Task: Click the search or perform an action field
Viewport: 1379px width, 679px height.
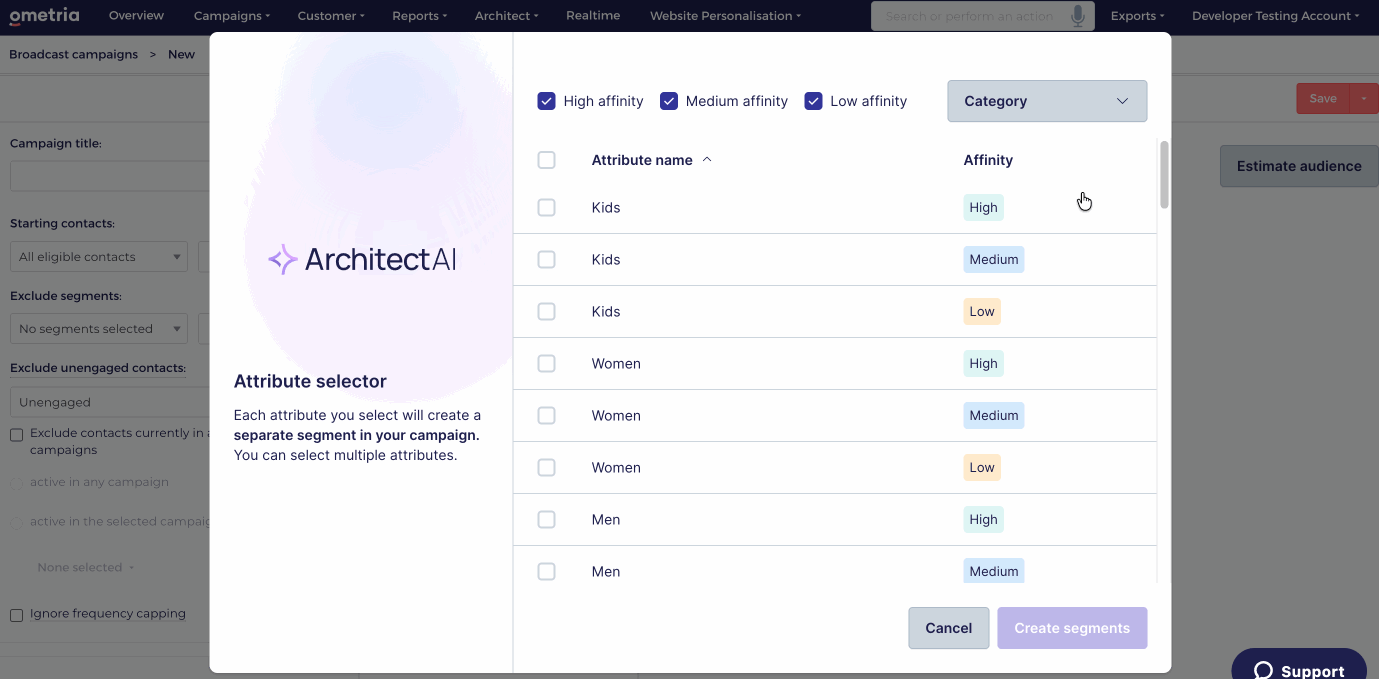Action: tap(983, 16)
